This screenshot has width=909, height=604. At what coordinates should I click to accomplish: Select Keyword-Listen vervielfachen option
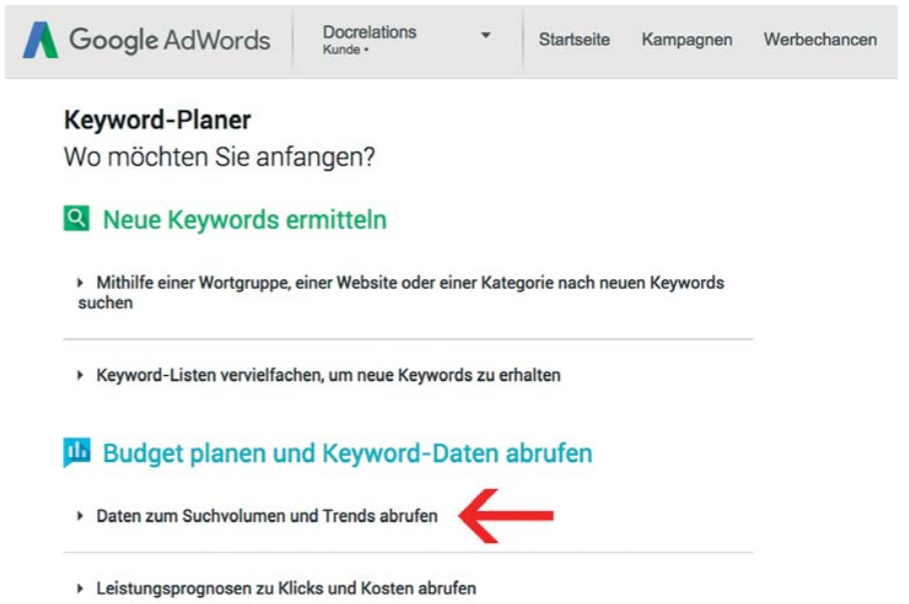coord(328,375)
